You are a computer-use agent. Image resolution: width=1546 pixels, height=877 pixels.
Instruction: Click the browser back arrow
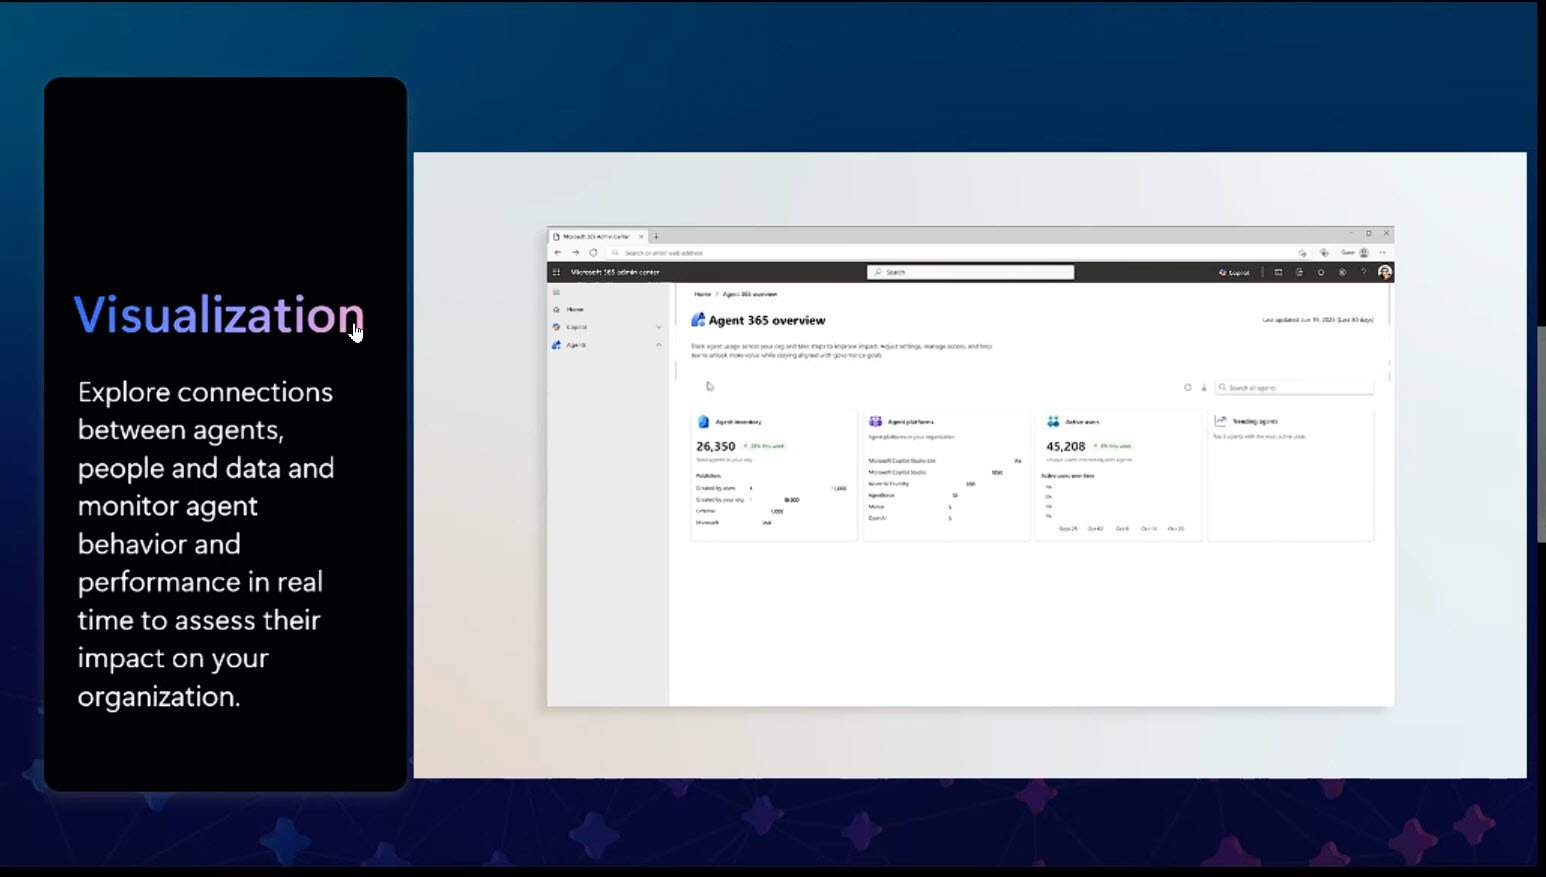[x=558, y=253]
